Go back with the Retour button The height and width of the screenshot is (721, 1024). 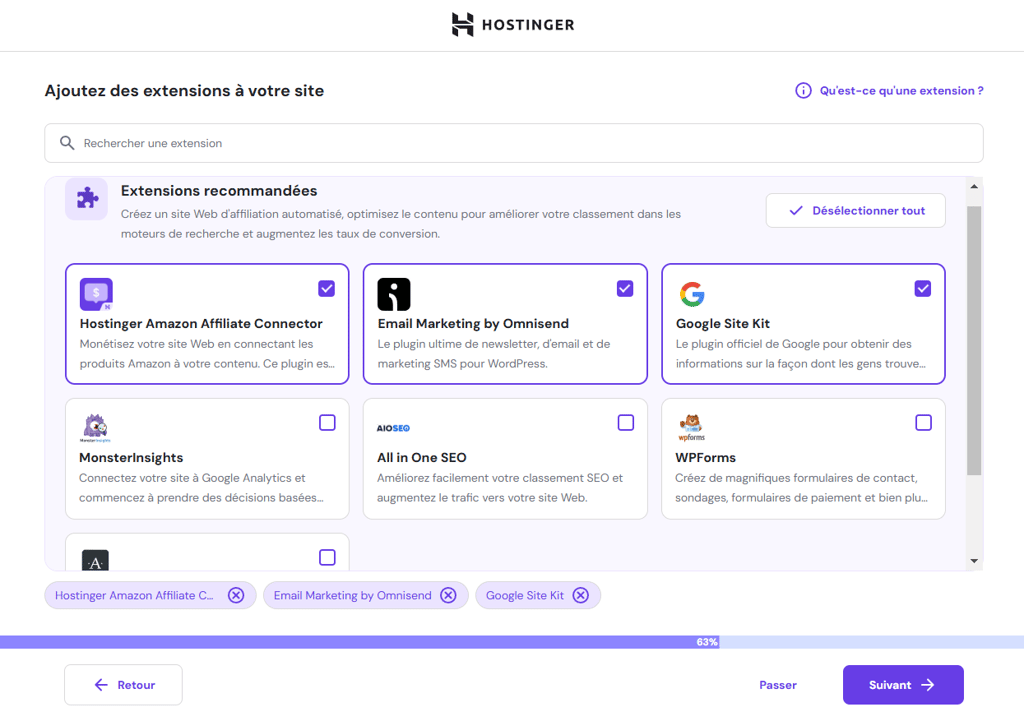(123, 685)
